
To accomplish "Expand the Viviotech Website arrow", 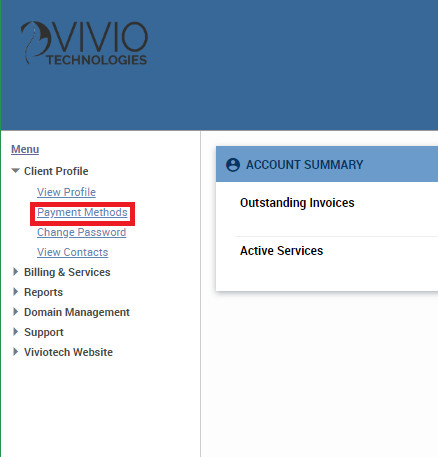I will 15,352.
